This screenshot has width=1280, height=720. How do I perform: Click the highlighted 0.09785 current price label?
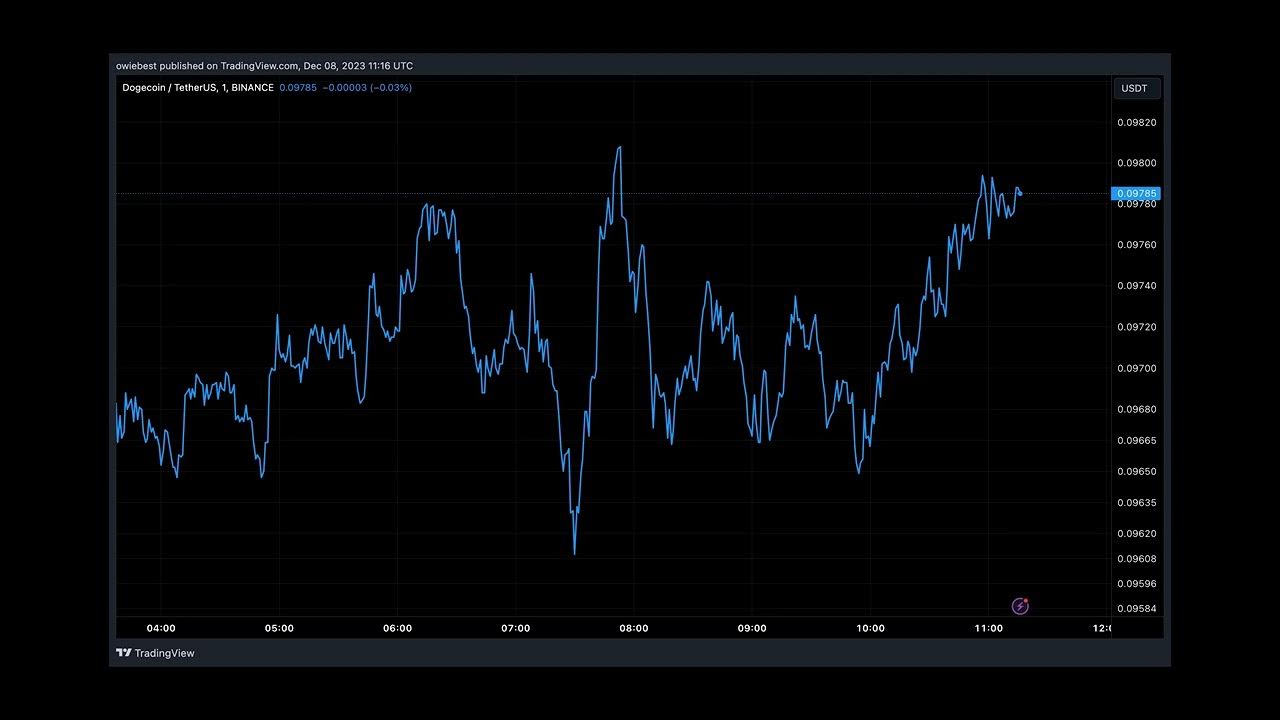pyautogui.click(x=1136, y=193)
